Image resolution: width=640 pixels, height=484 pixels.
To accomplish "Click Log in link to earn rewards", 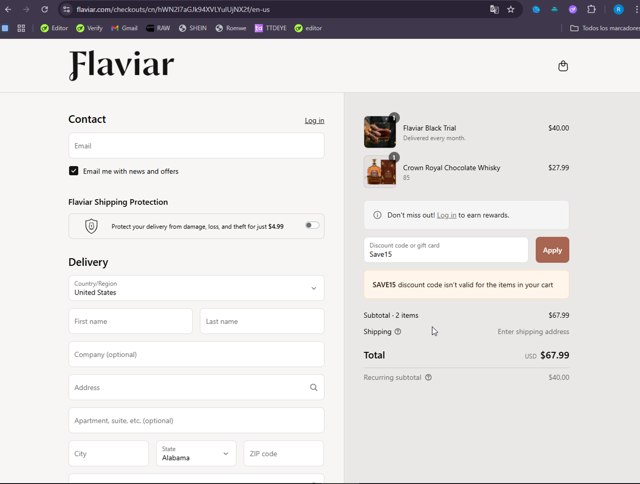I will click(x=447, y=215).
